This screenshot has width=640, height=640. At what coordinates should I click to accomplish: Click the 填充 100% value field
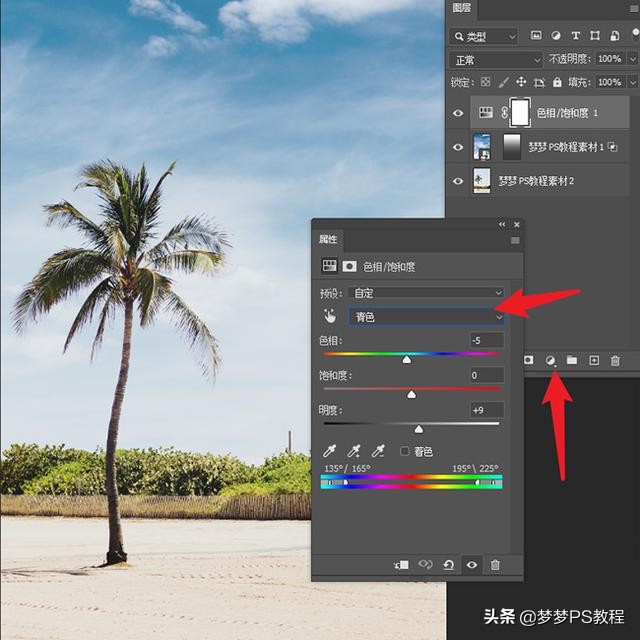click(611, 82)
